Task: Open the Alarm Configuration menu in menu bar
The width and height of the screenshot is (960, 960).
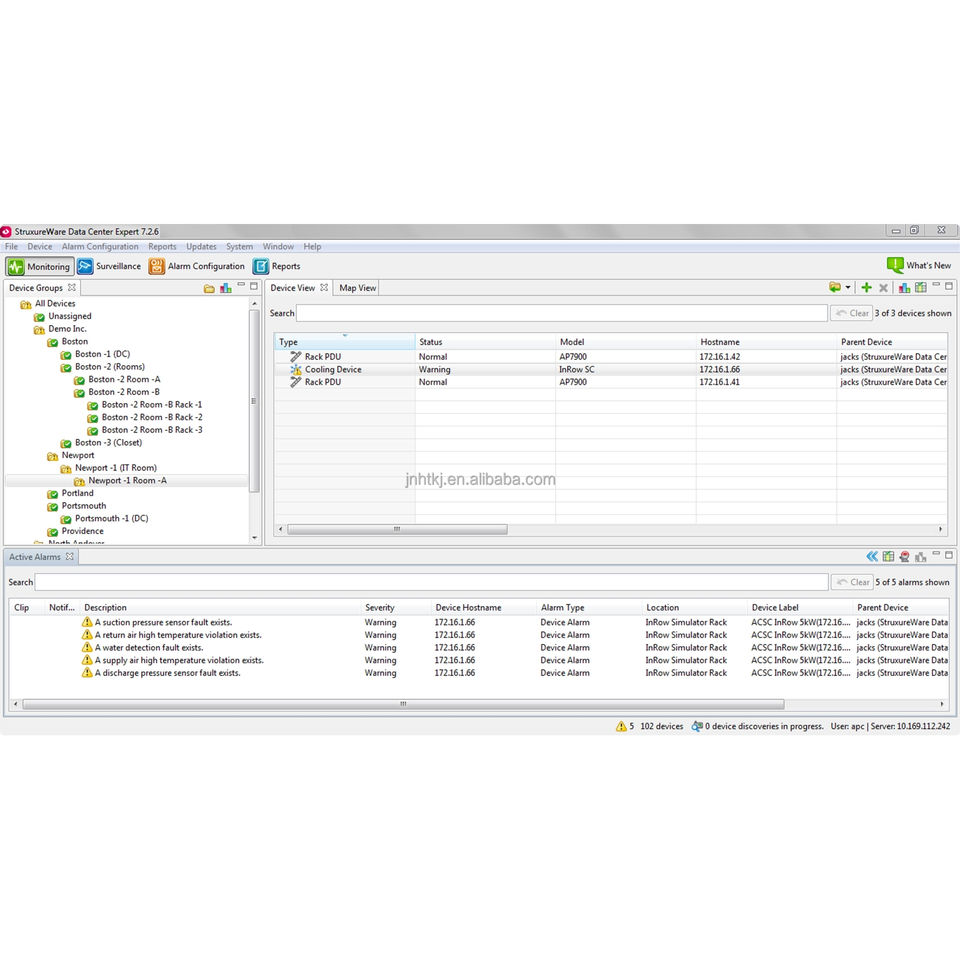Action: (100, 247)
